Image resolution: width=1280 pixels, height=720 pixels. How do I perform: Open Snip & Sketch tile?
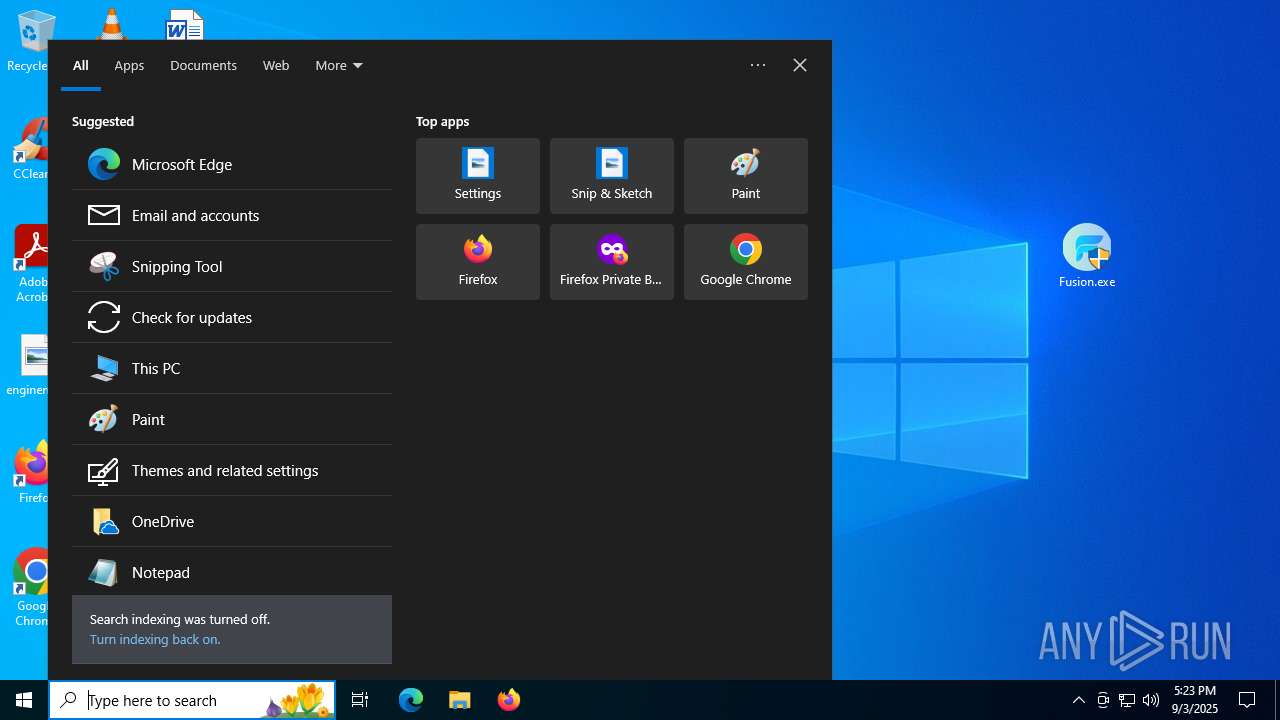click(612, 176)
